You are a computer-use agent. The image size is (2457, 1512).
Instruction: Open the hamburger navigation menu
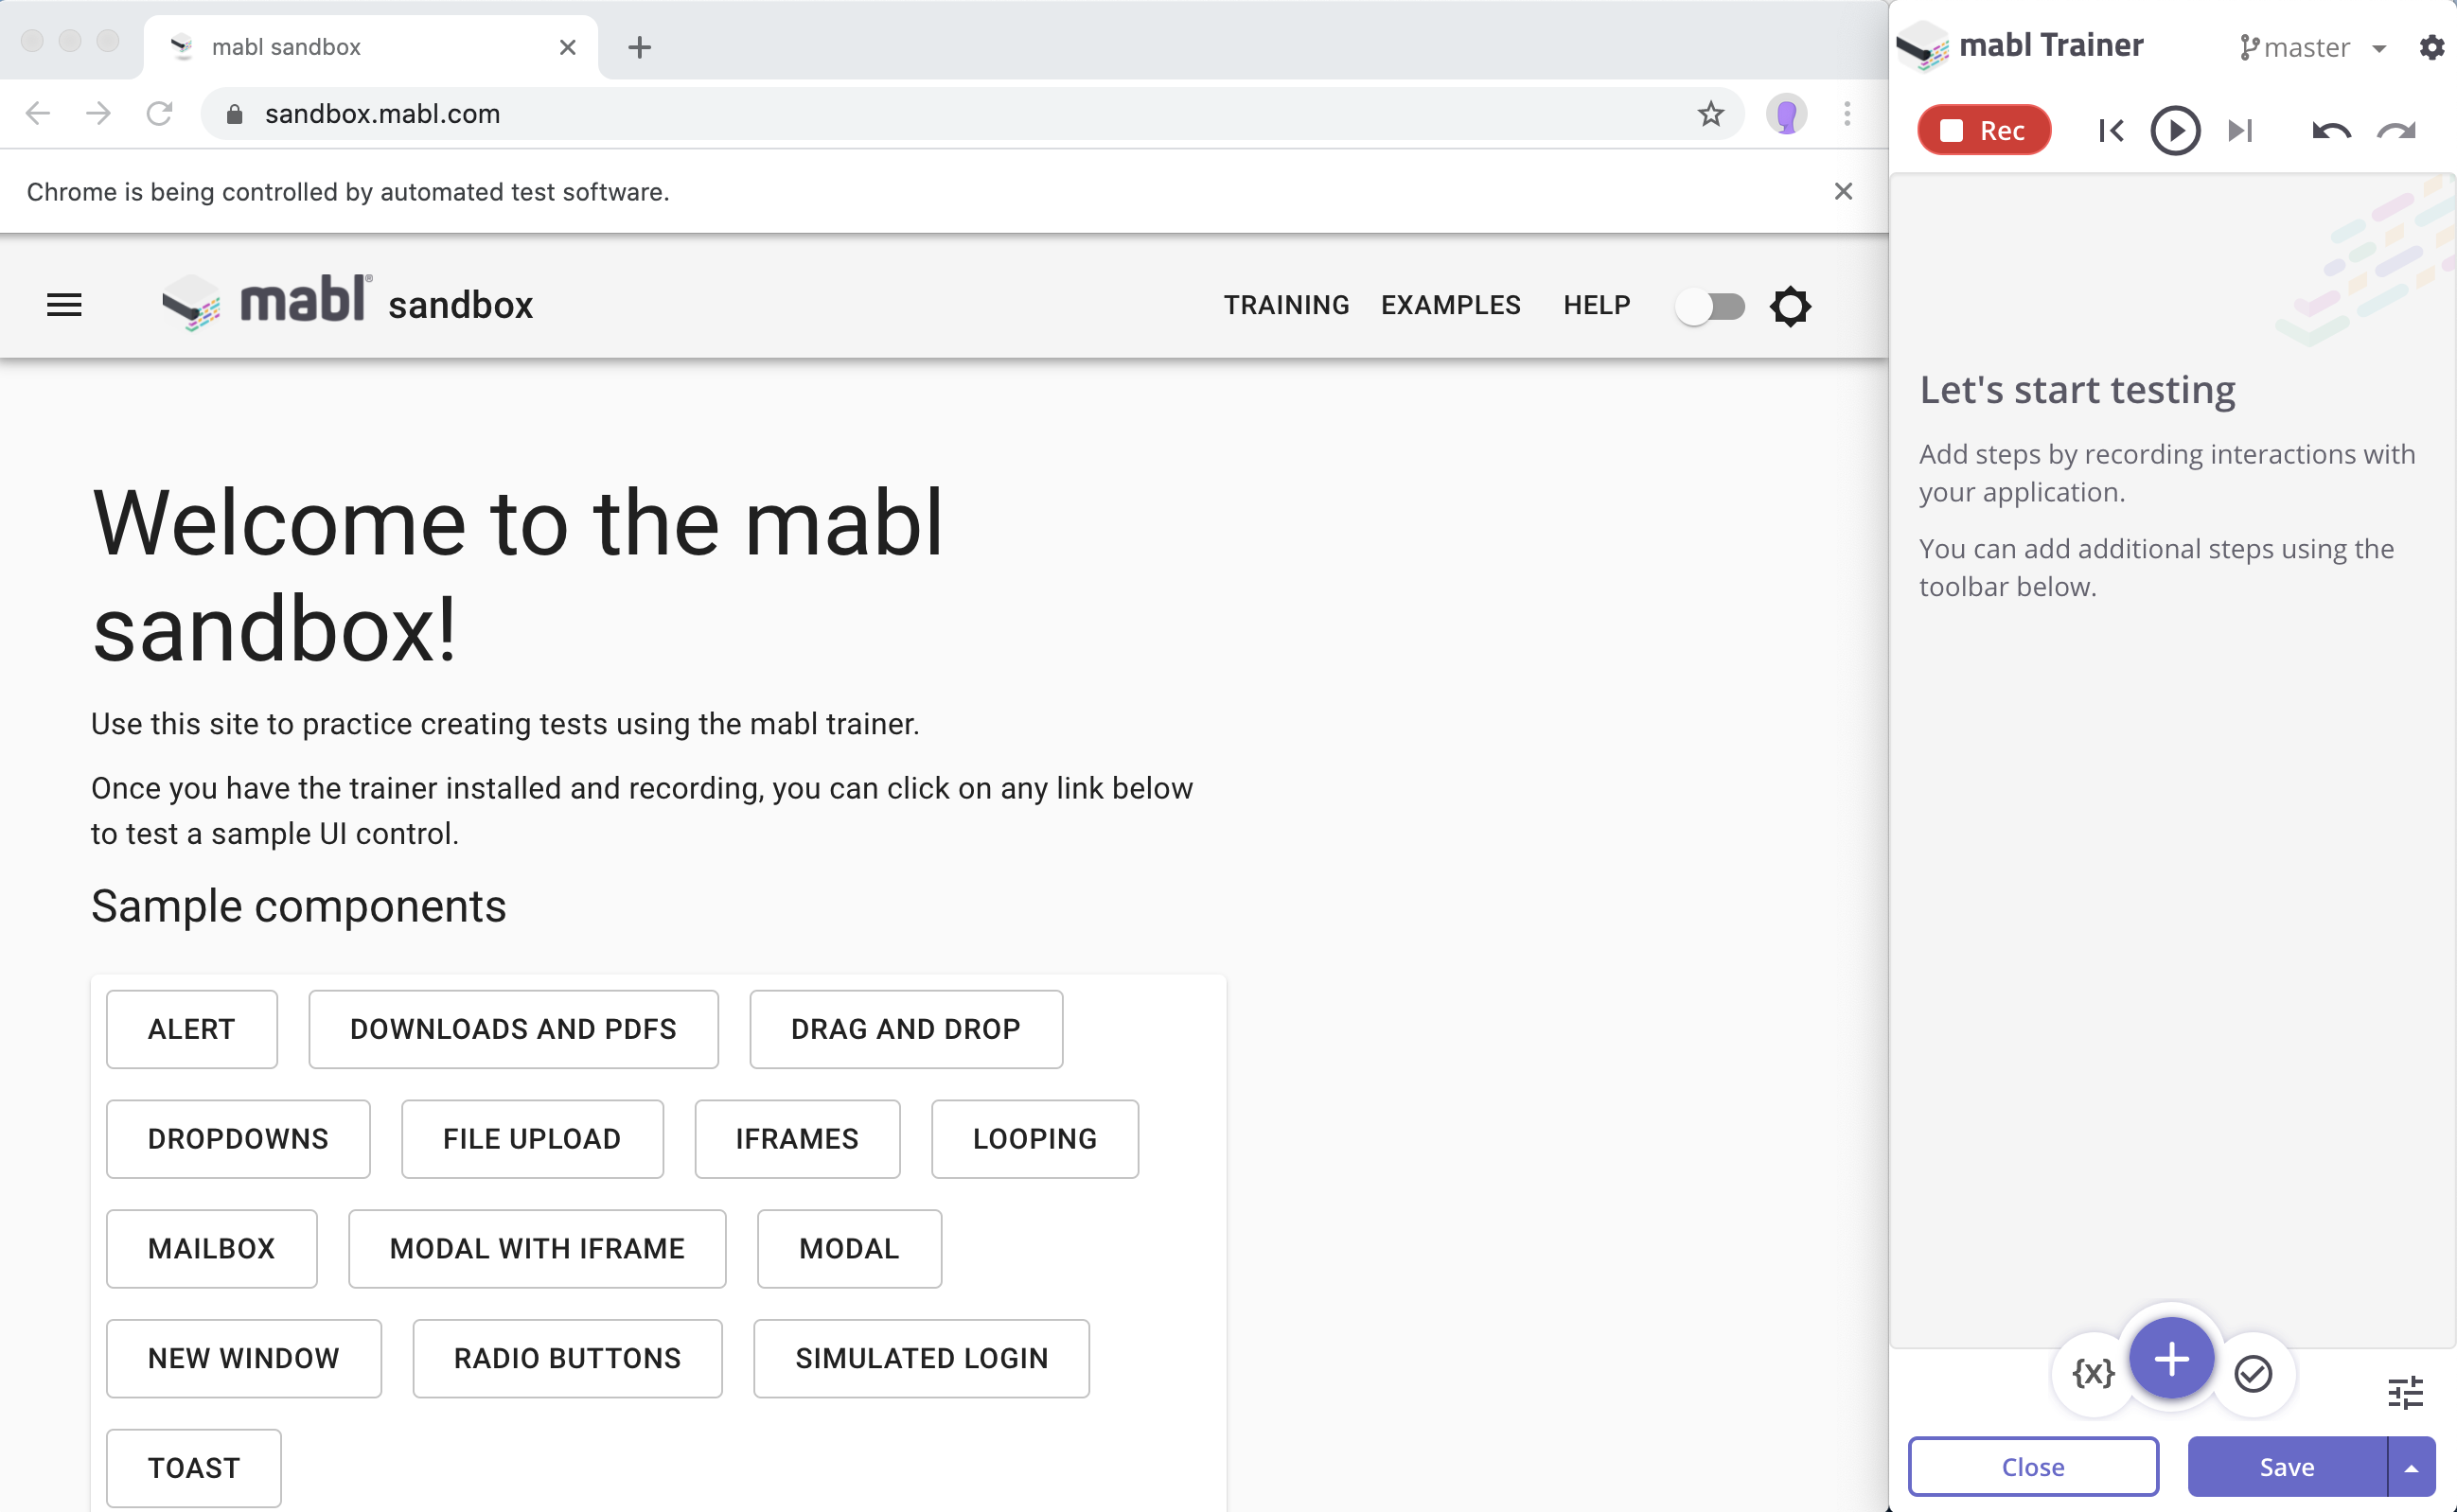coord(65,305)
